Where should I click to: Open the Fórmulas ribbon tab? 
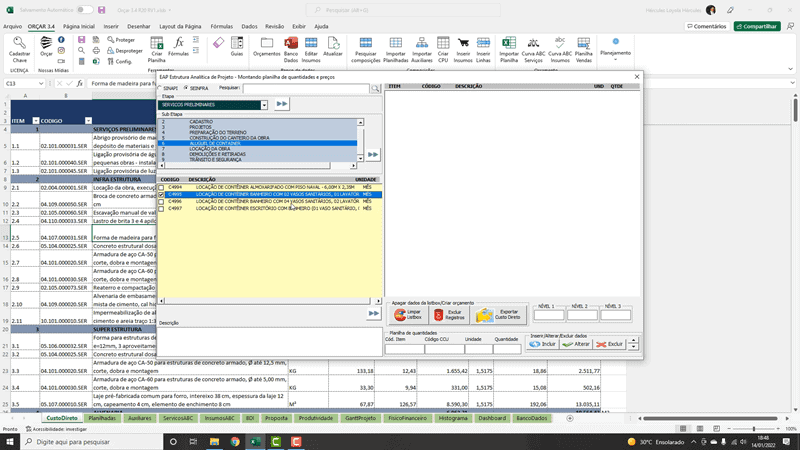tap(222, 26)
